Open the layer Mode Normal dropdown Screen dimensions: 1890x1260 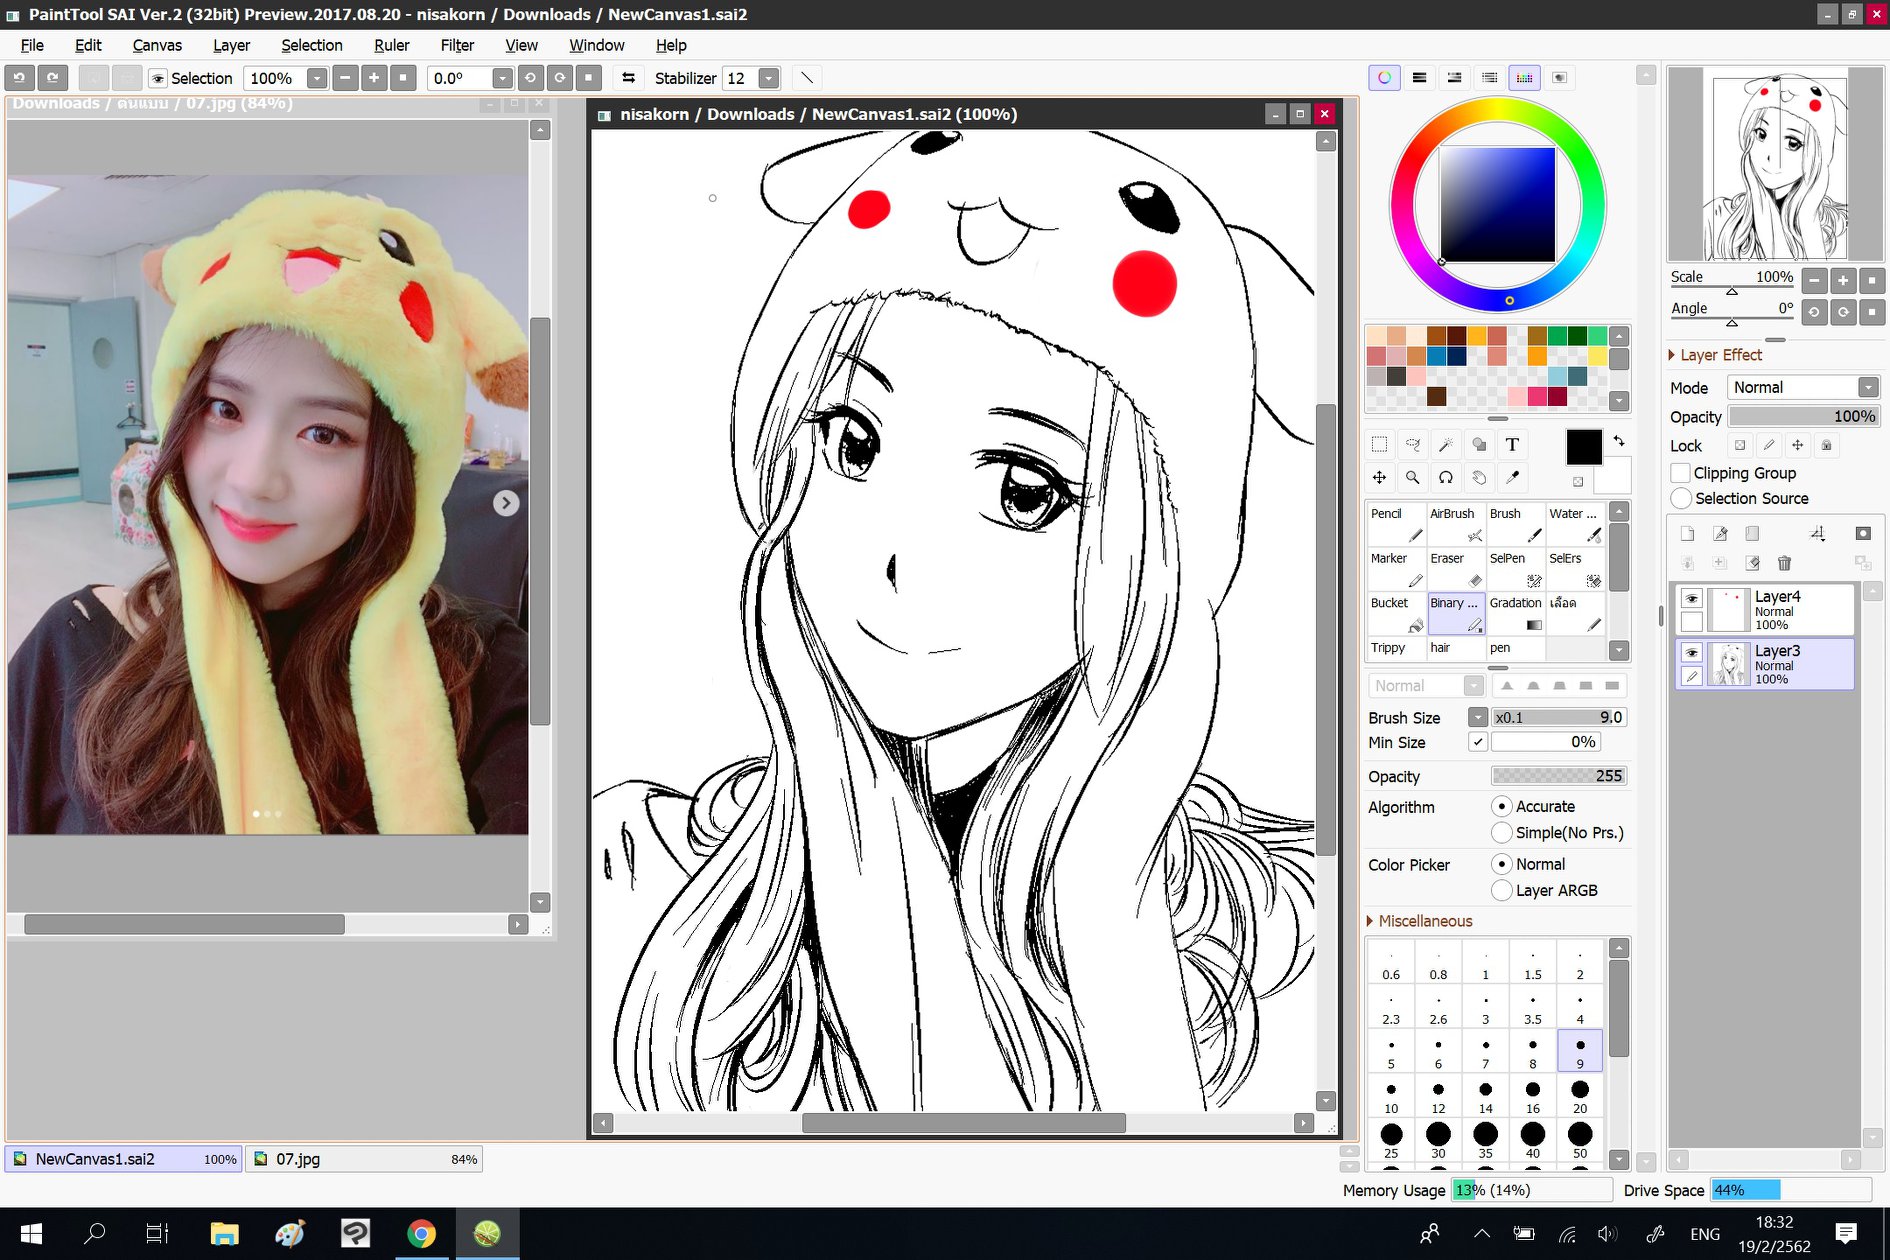tap(1867, 387)
